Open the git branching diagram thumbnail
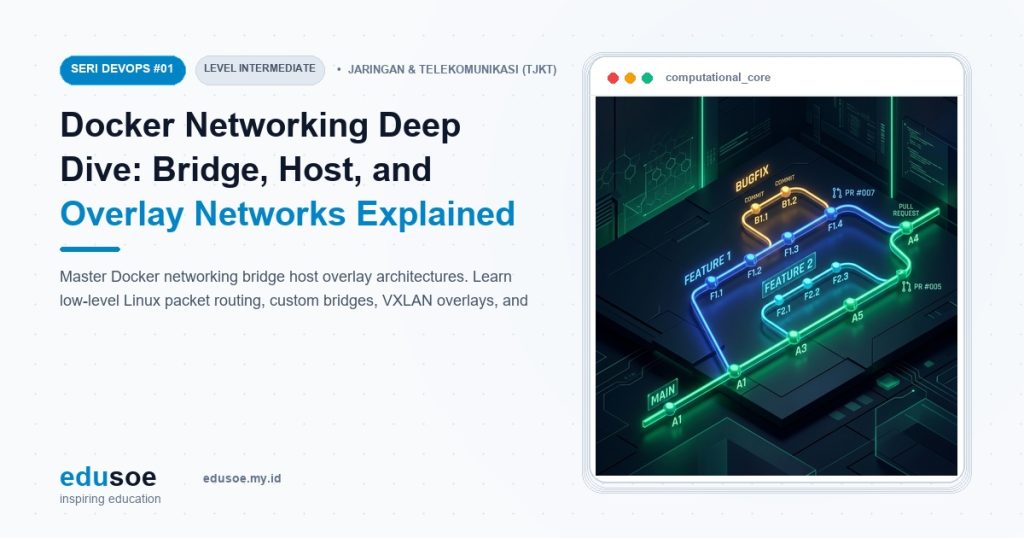This screenshot has height=538, width=1024. point(776,286)
